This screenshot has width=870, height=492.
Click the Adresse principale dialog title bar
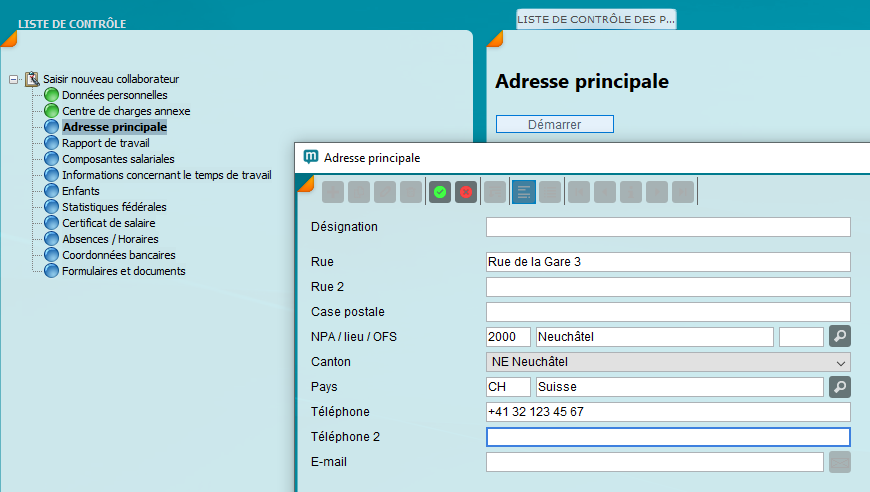[x=583, y=158]
